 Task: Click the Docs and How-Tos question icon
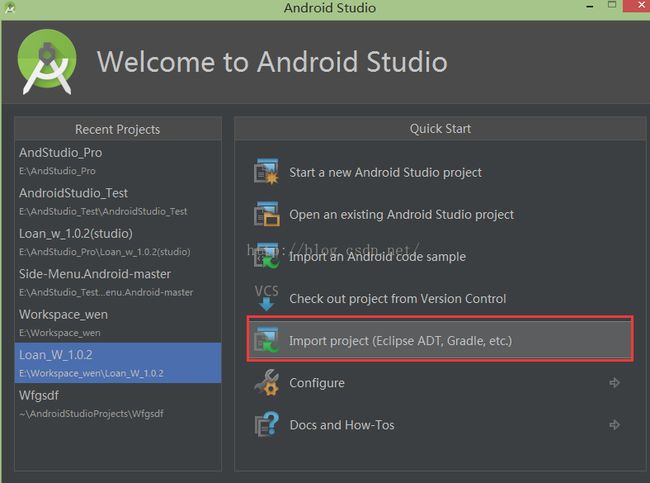click(266, 424)
